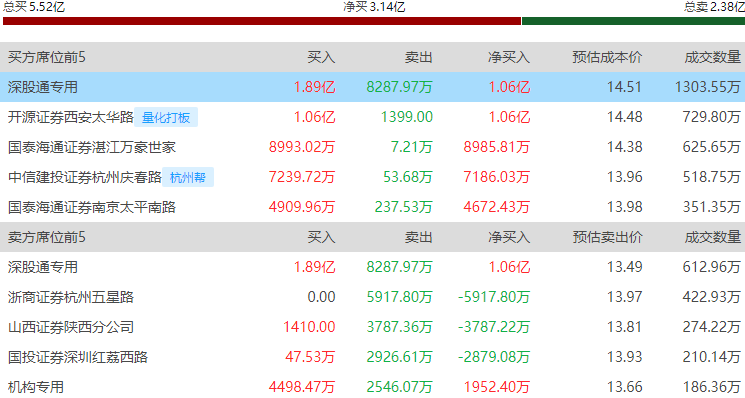The width and height of the screenshot is (745, 398).
Task: Click the 13.49 estimated sell price
Action: pos(624,267)
